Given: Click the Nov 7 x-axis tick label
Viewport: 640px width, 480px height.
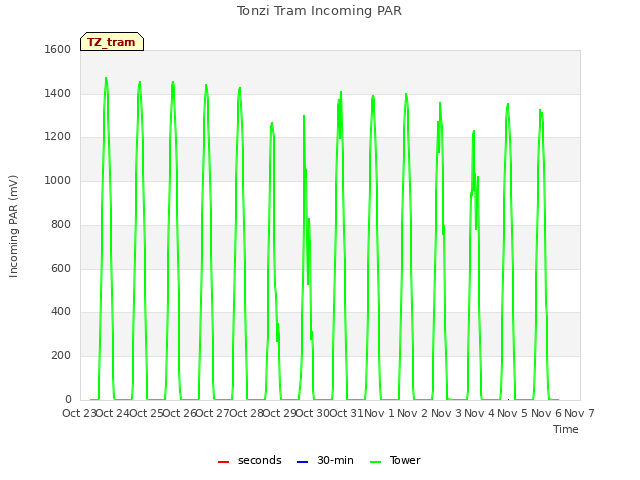Looking at the screenshot, I should (x=580, y=413).
